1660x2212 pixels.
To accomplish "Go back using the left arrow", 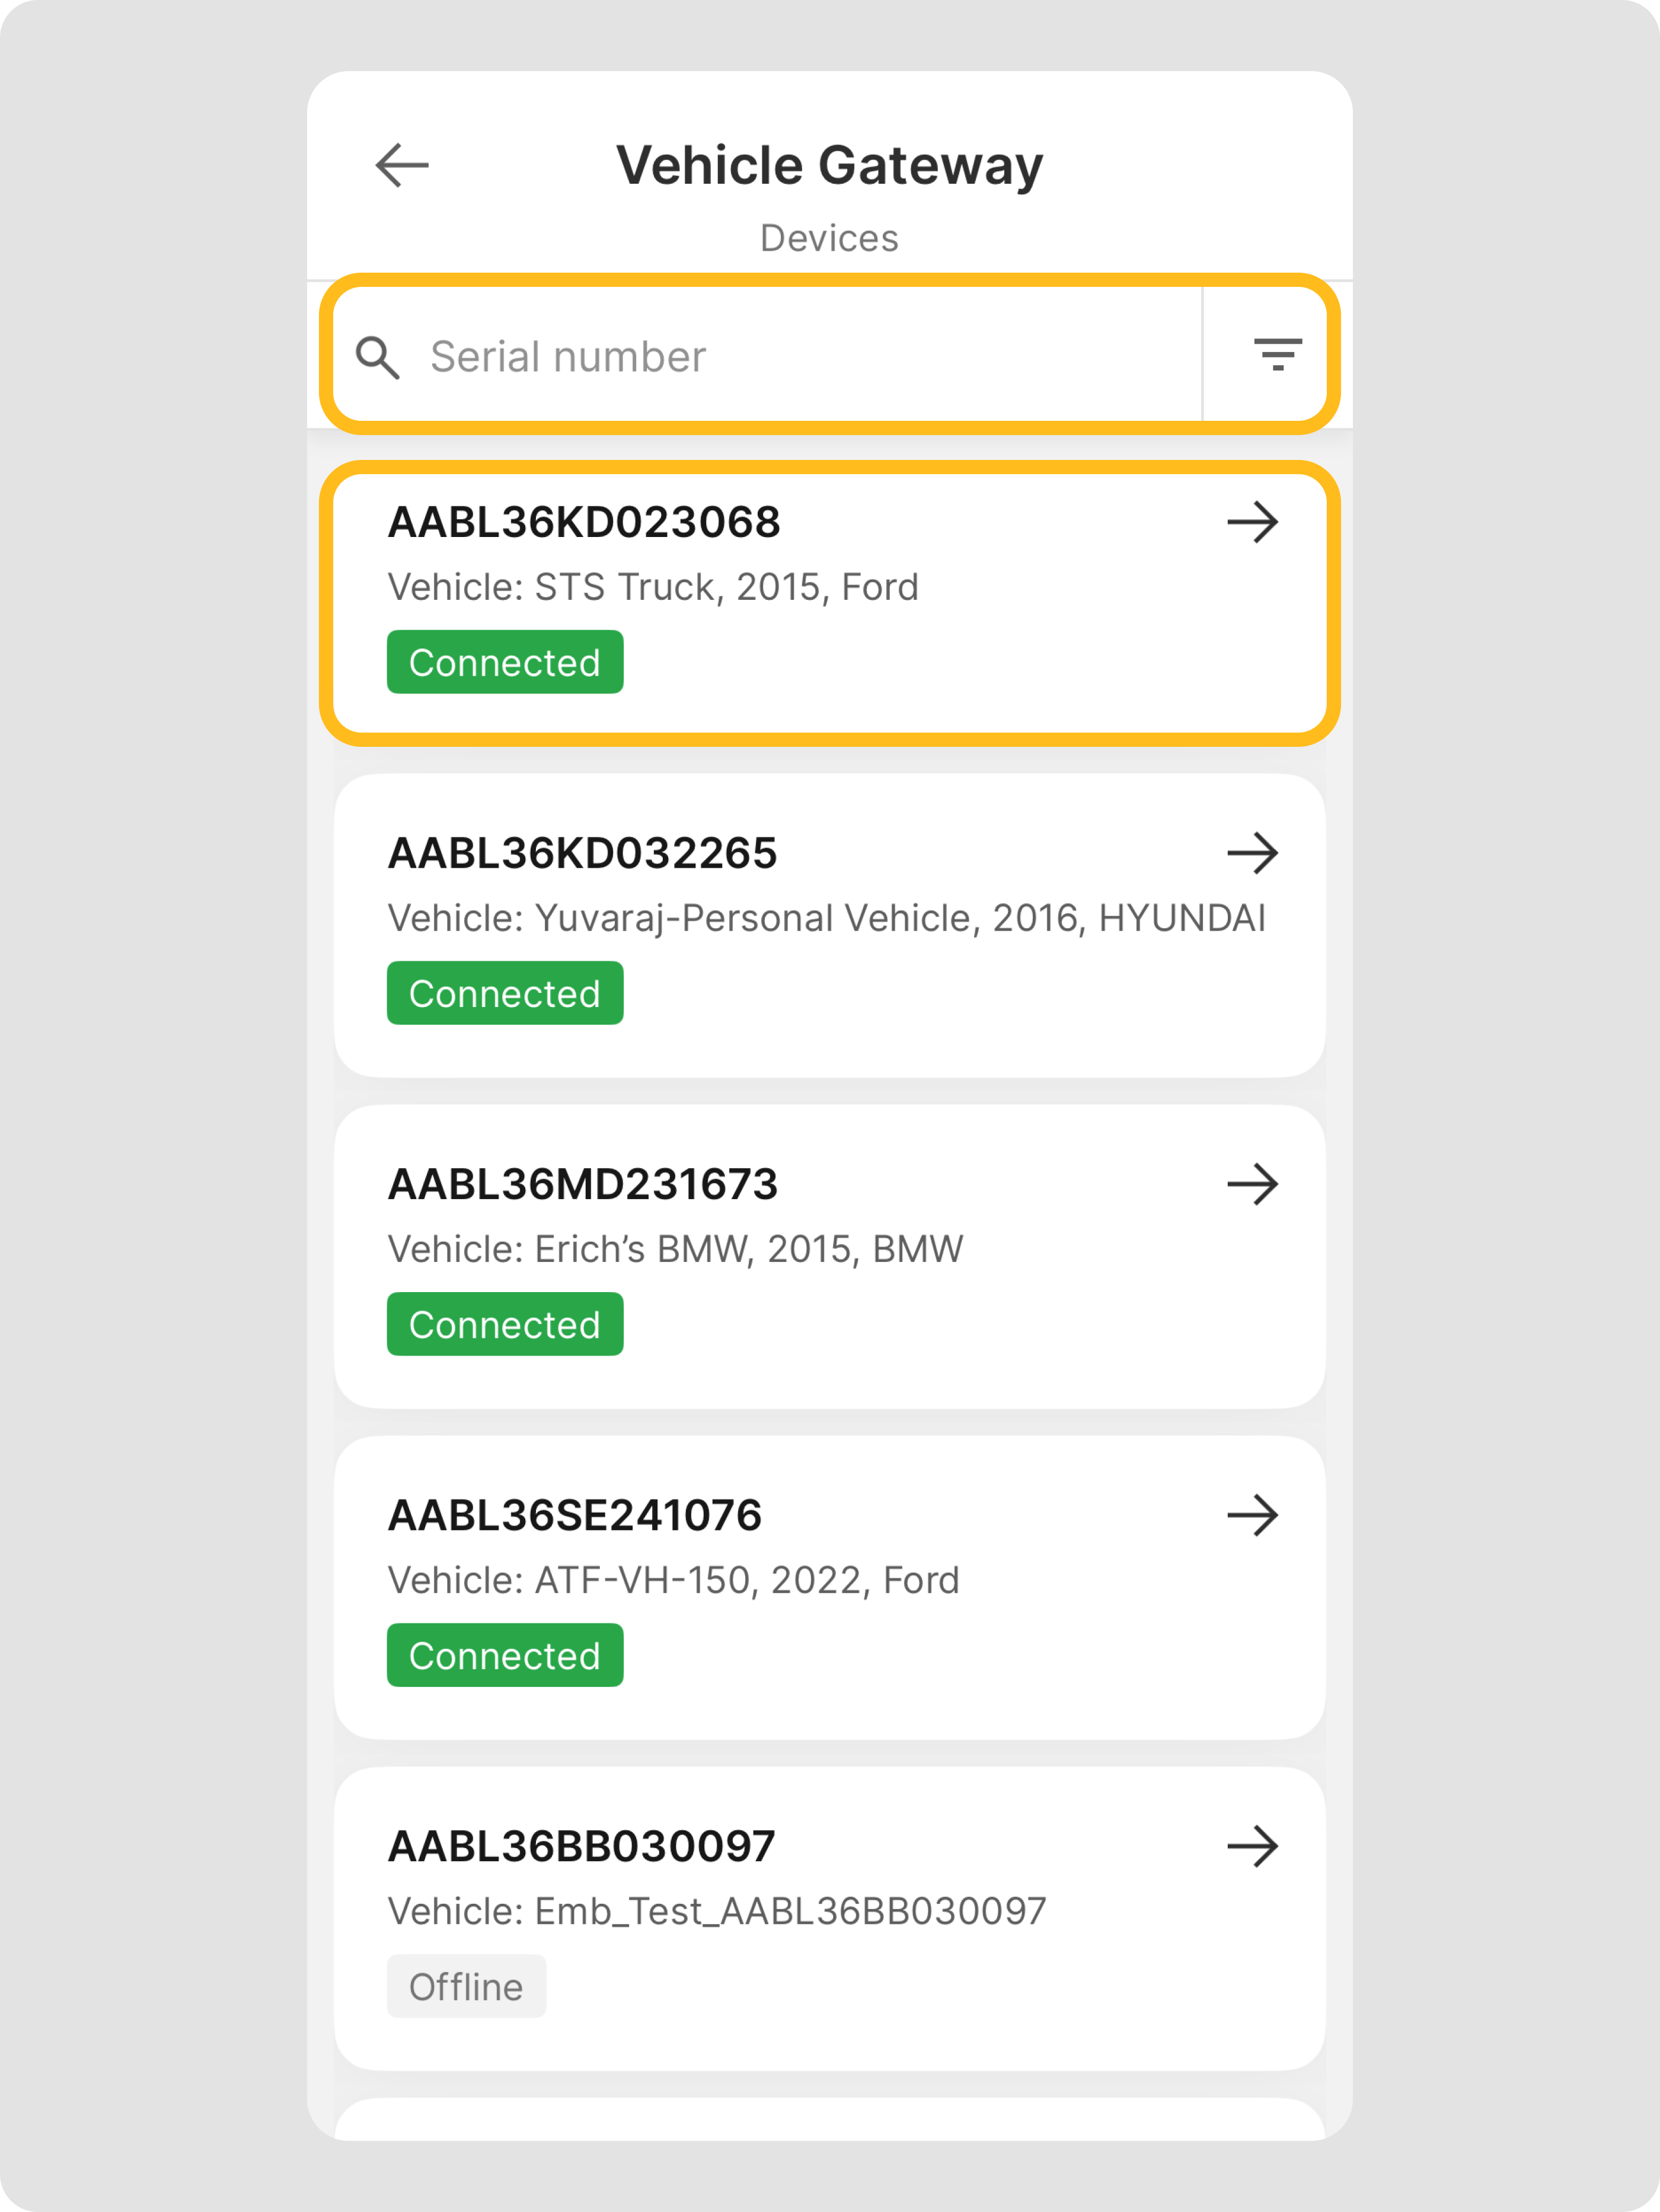I will pos(402,165).
